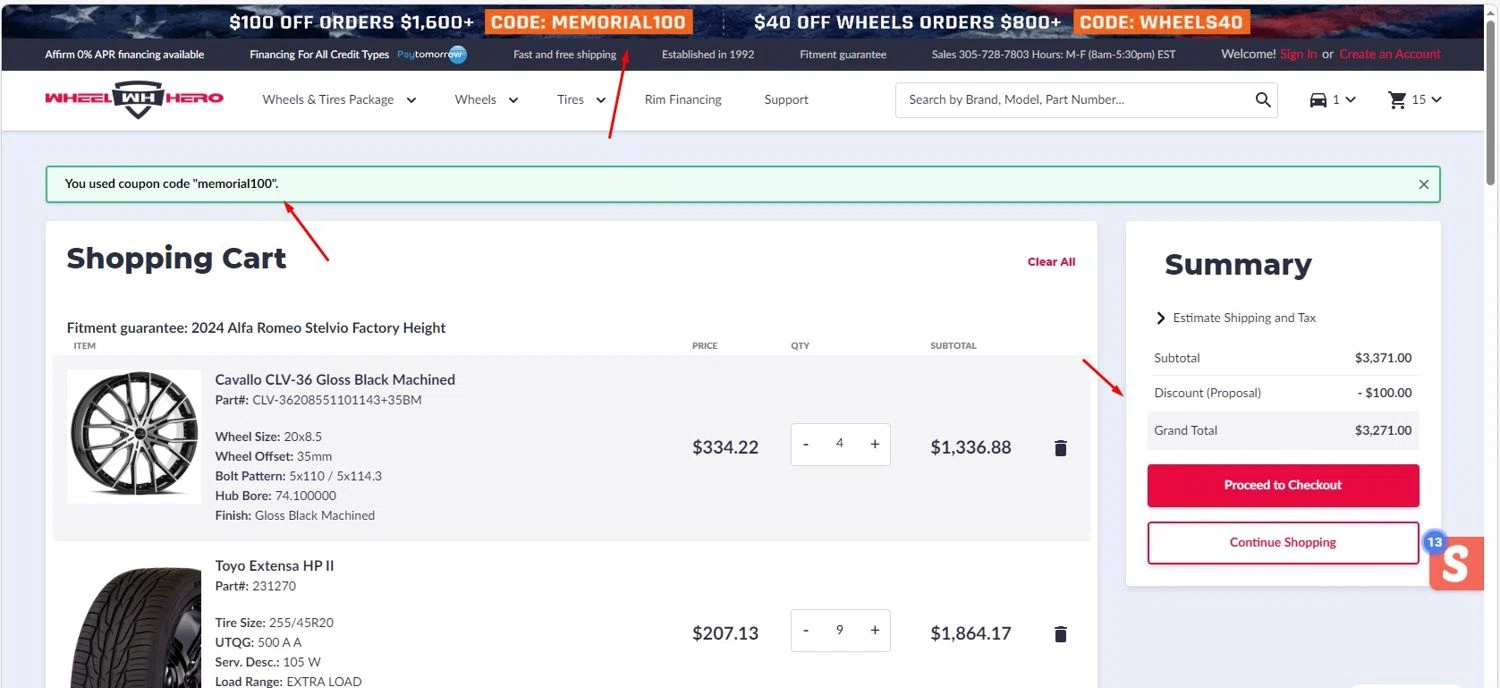Click the Sales 305-728-7803 phone text
Image resolution: width=1500 pixels, height=688 pixels.
point(1054,55)
